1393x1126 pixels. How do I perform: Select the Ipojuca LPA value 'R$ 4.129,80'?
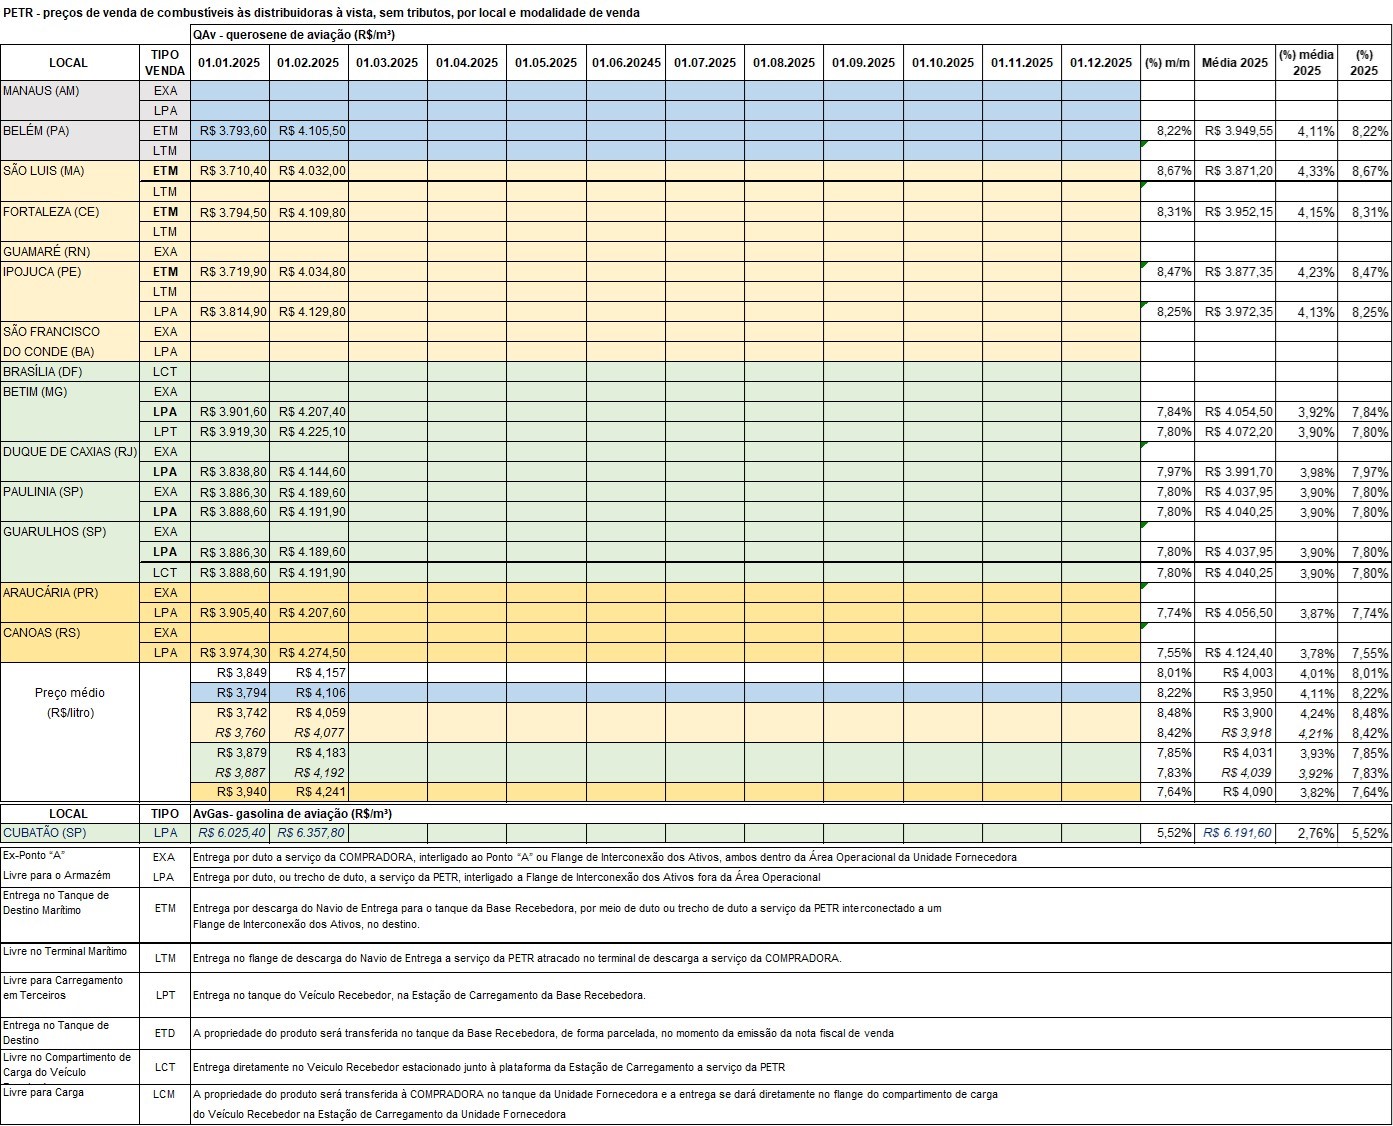click(309, 312)
